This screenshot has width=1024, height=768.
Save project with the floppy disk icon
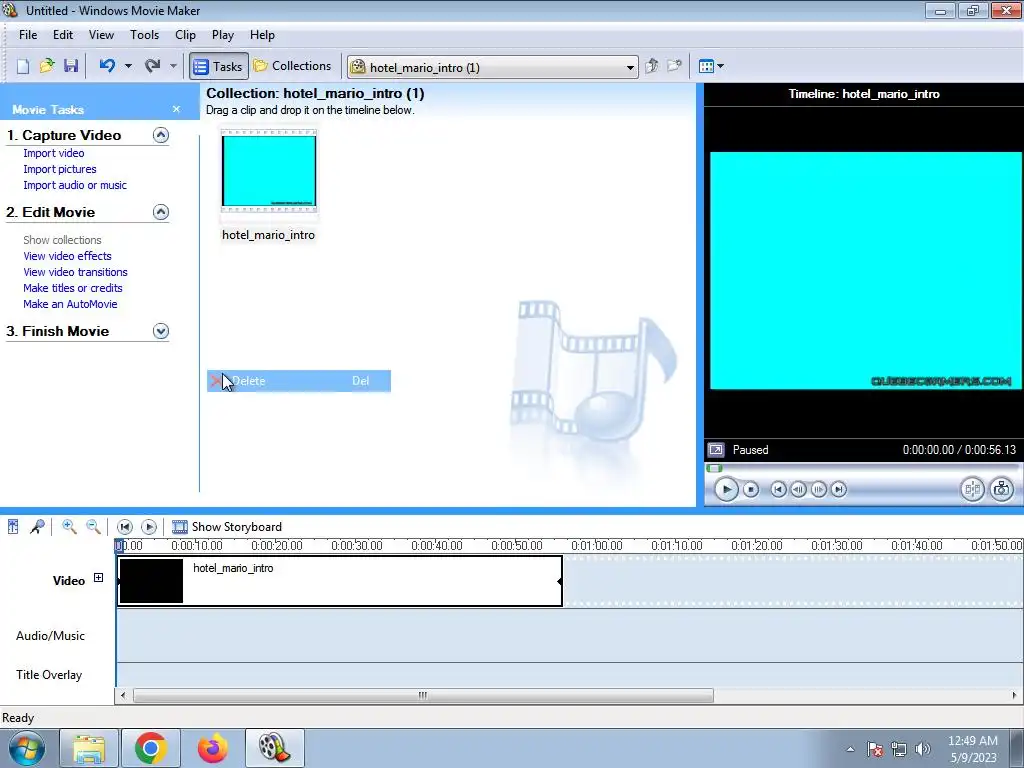[x=71, y=66]
